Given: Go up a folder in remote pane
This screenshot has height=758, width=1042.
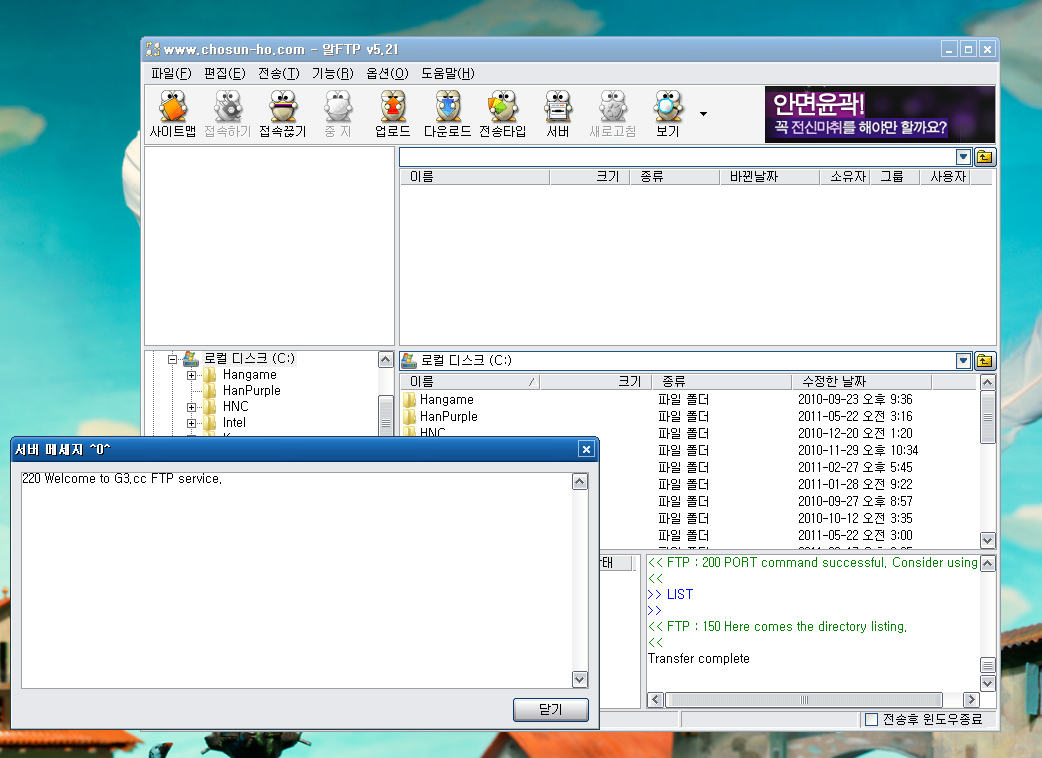Looking at the screenshot, I should (x=984, y=157).
